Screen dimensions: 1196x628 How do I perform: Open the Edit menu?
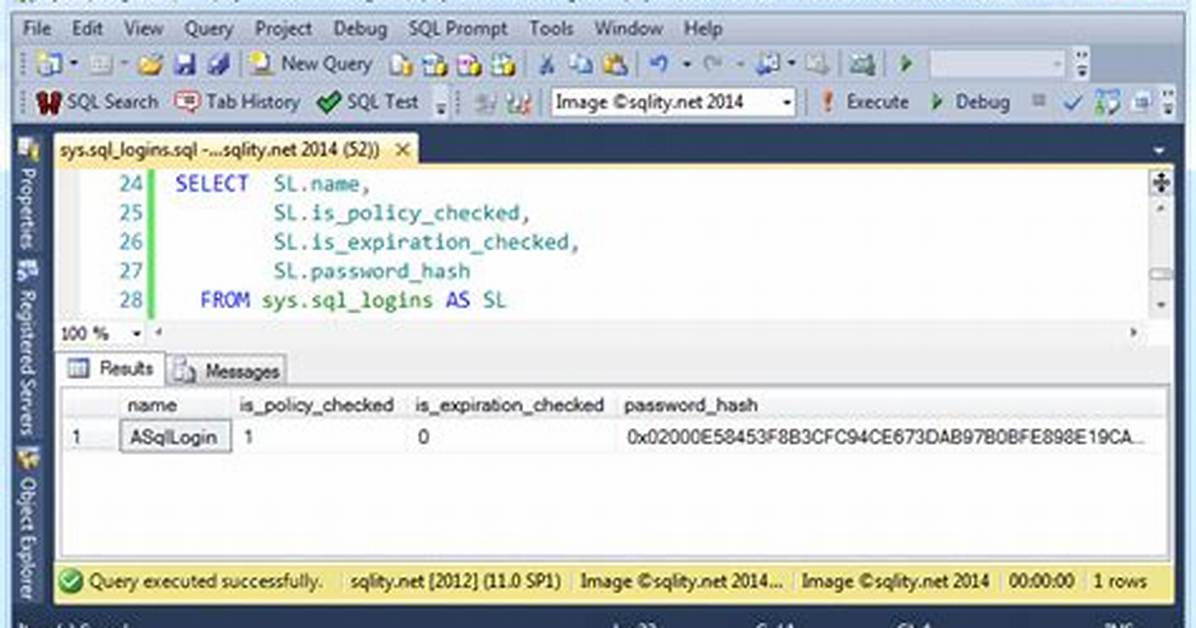tap(87, 29)
